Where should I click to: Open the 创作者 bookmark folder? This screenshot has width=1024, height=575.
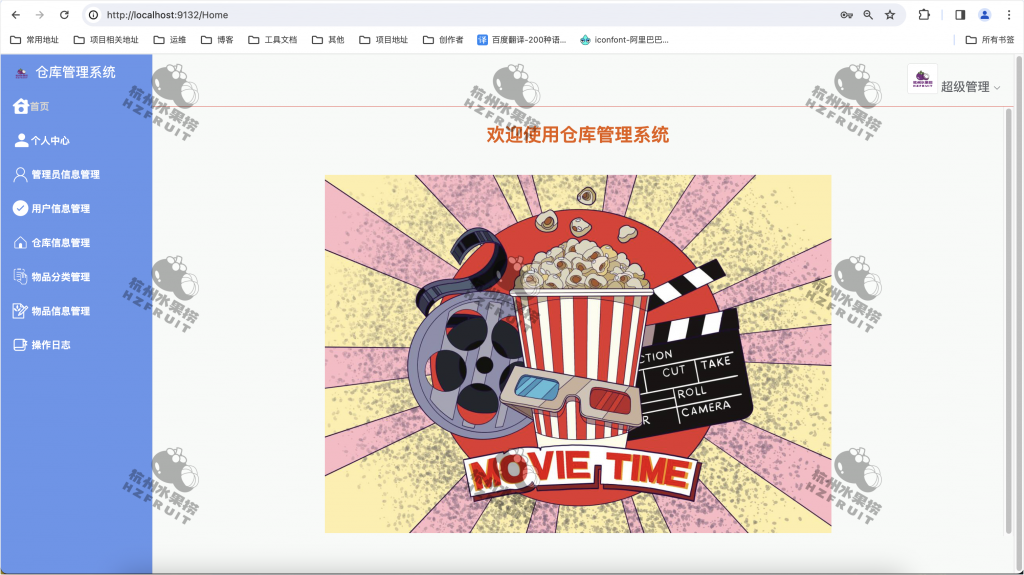(443, 40)
